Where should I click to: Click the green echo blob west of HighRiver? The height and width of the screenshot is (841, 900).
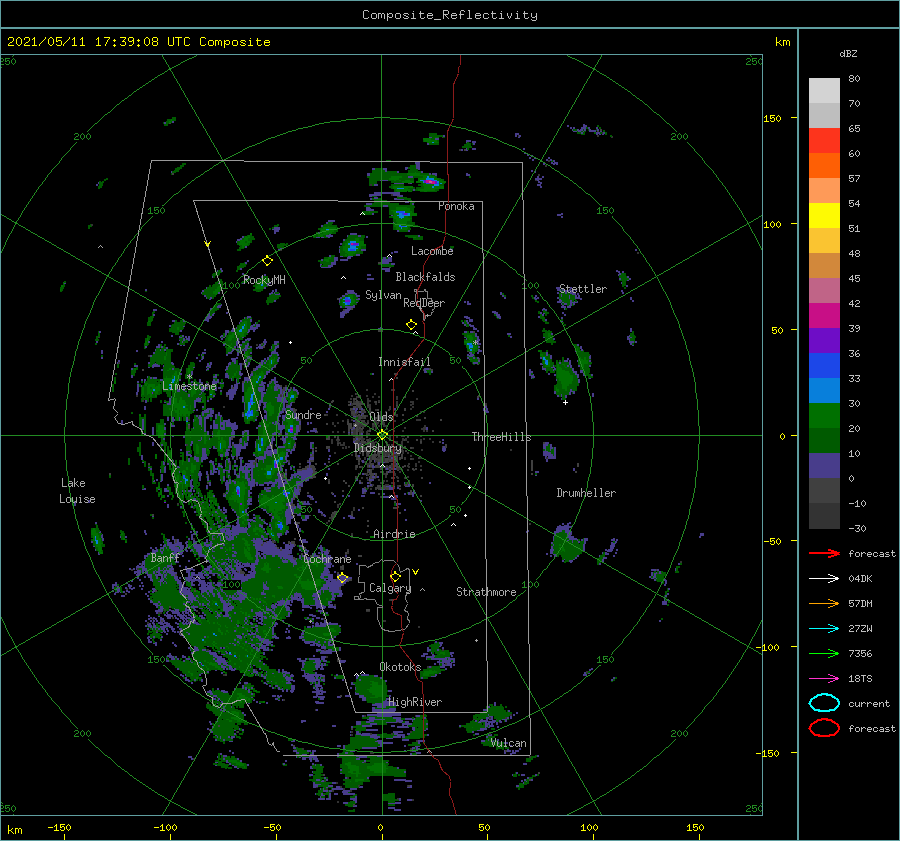pos(370,688)
